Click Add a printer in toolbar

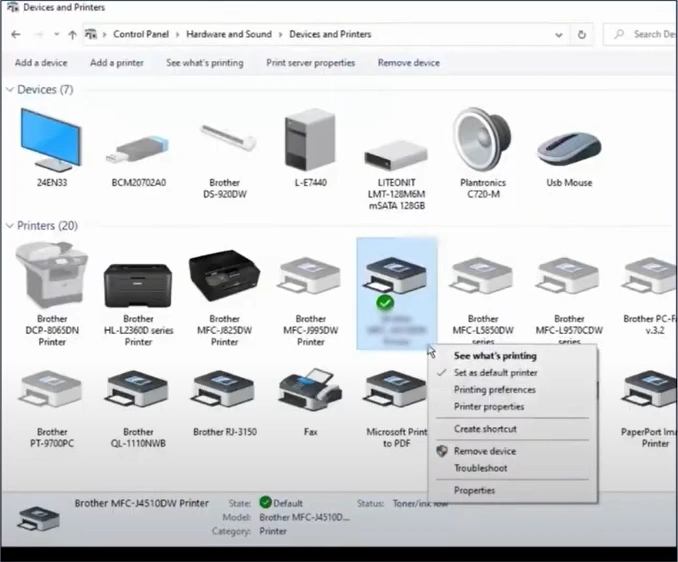pos(117,63)
